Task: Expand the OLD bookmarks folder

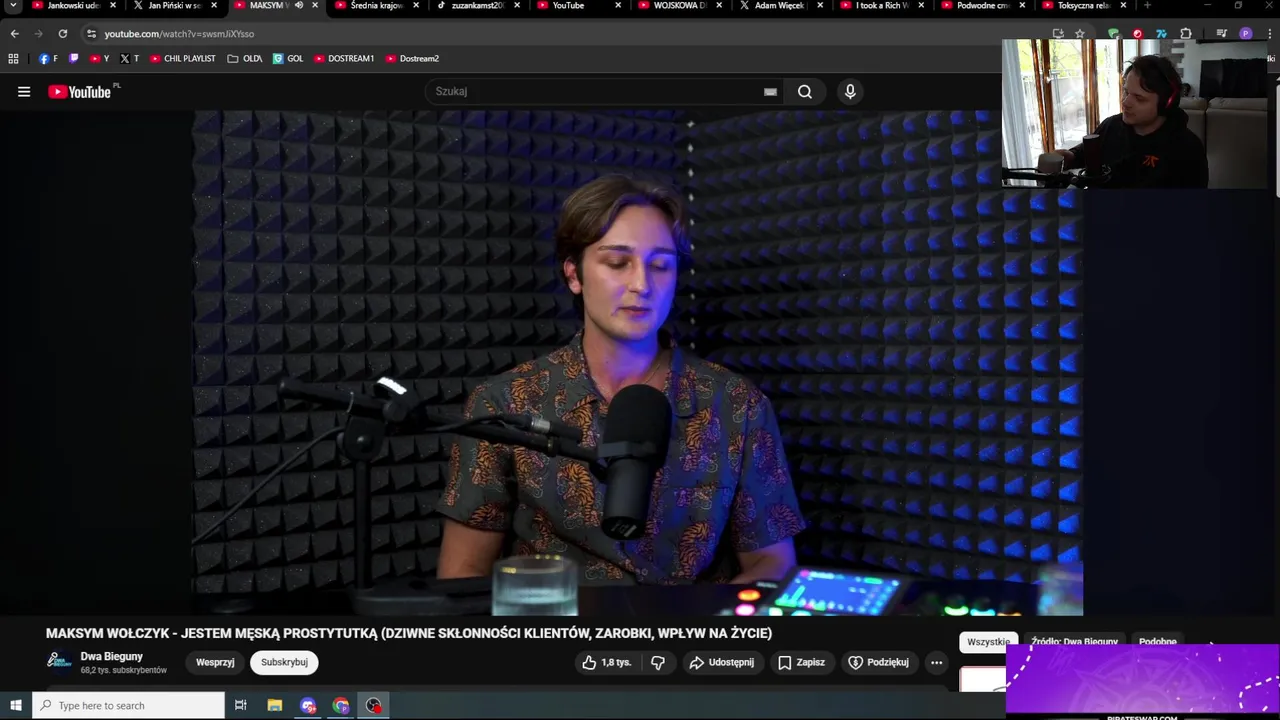Action: click(245, 59)
